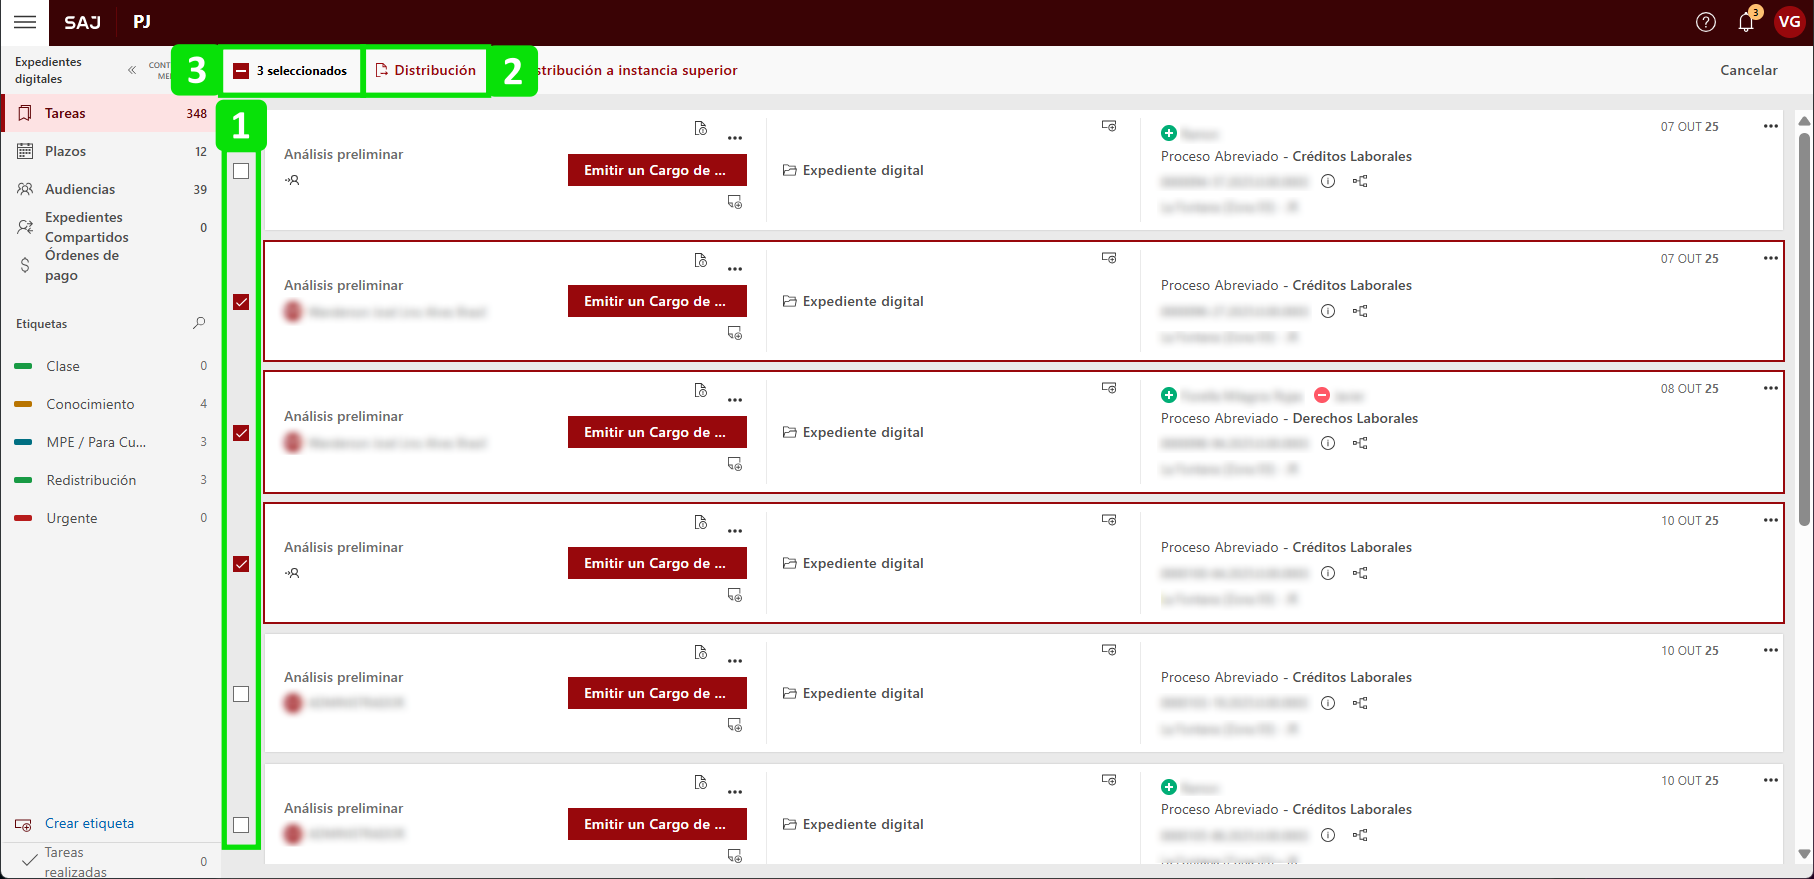This screenshot has width=1814, height=879.
Task: Filter by the Clase label
Action: [111, 366]
